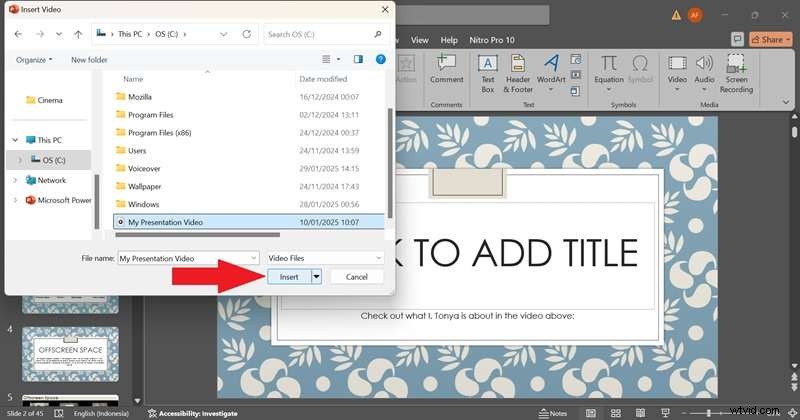This screenshot has height=420, width=800.
Task: Select the Users folder
Action: (248, 151)
